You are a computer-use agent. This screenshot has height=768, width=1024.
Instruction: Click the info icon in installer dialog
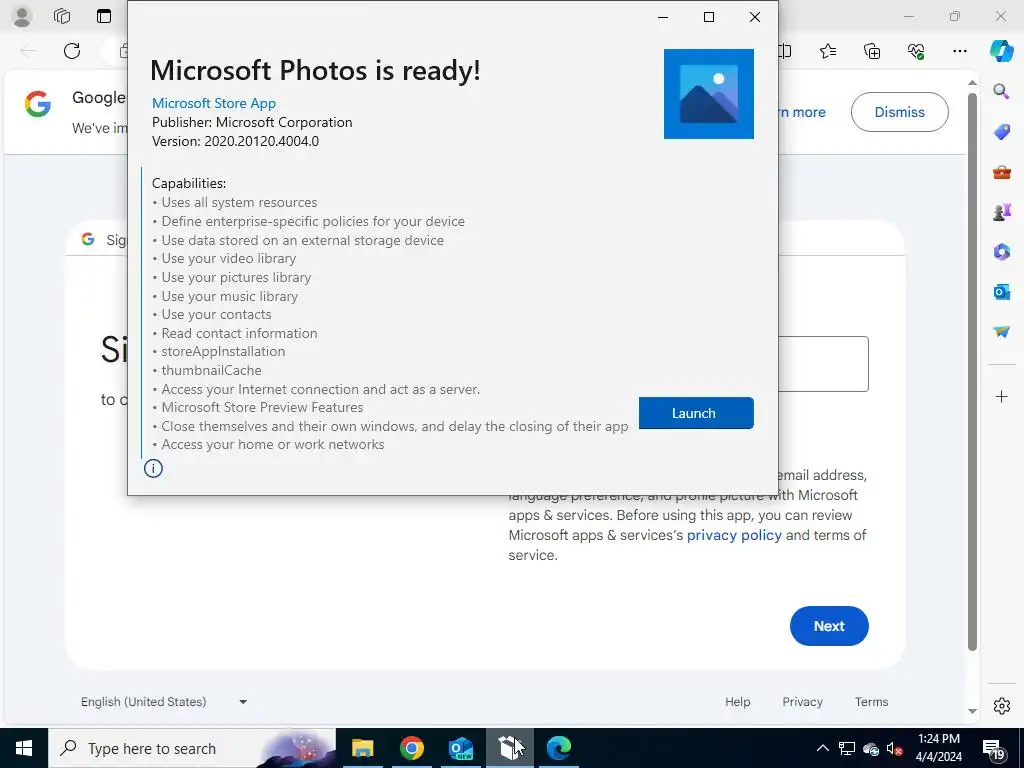click(153, 468)
